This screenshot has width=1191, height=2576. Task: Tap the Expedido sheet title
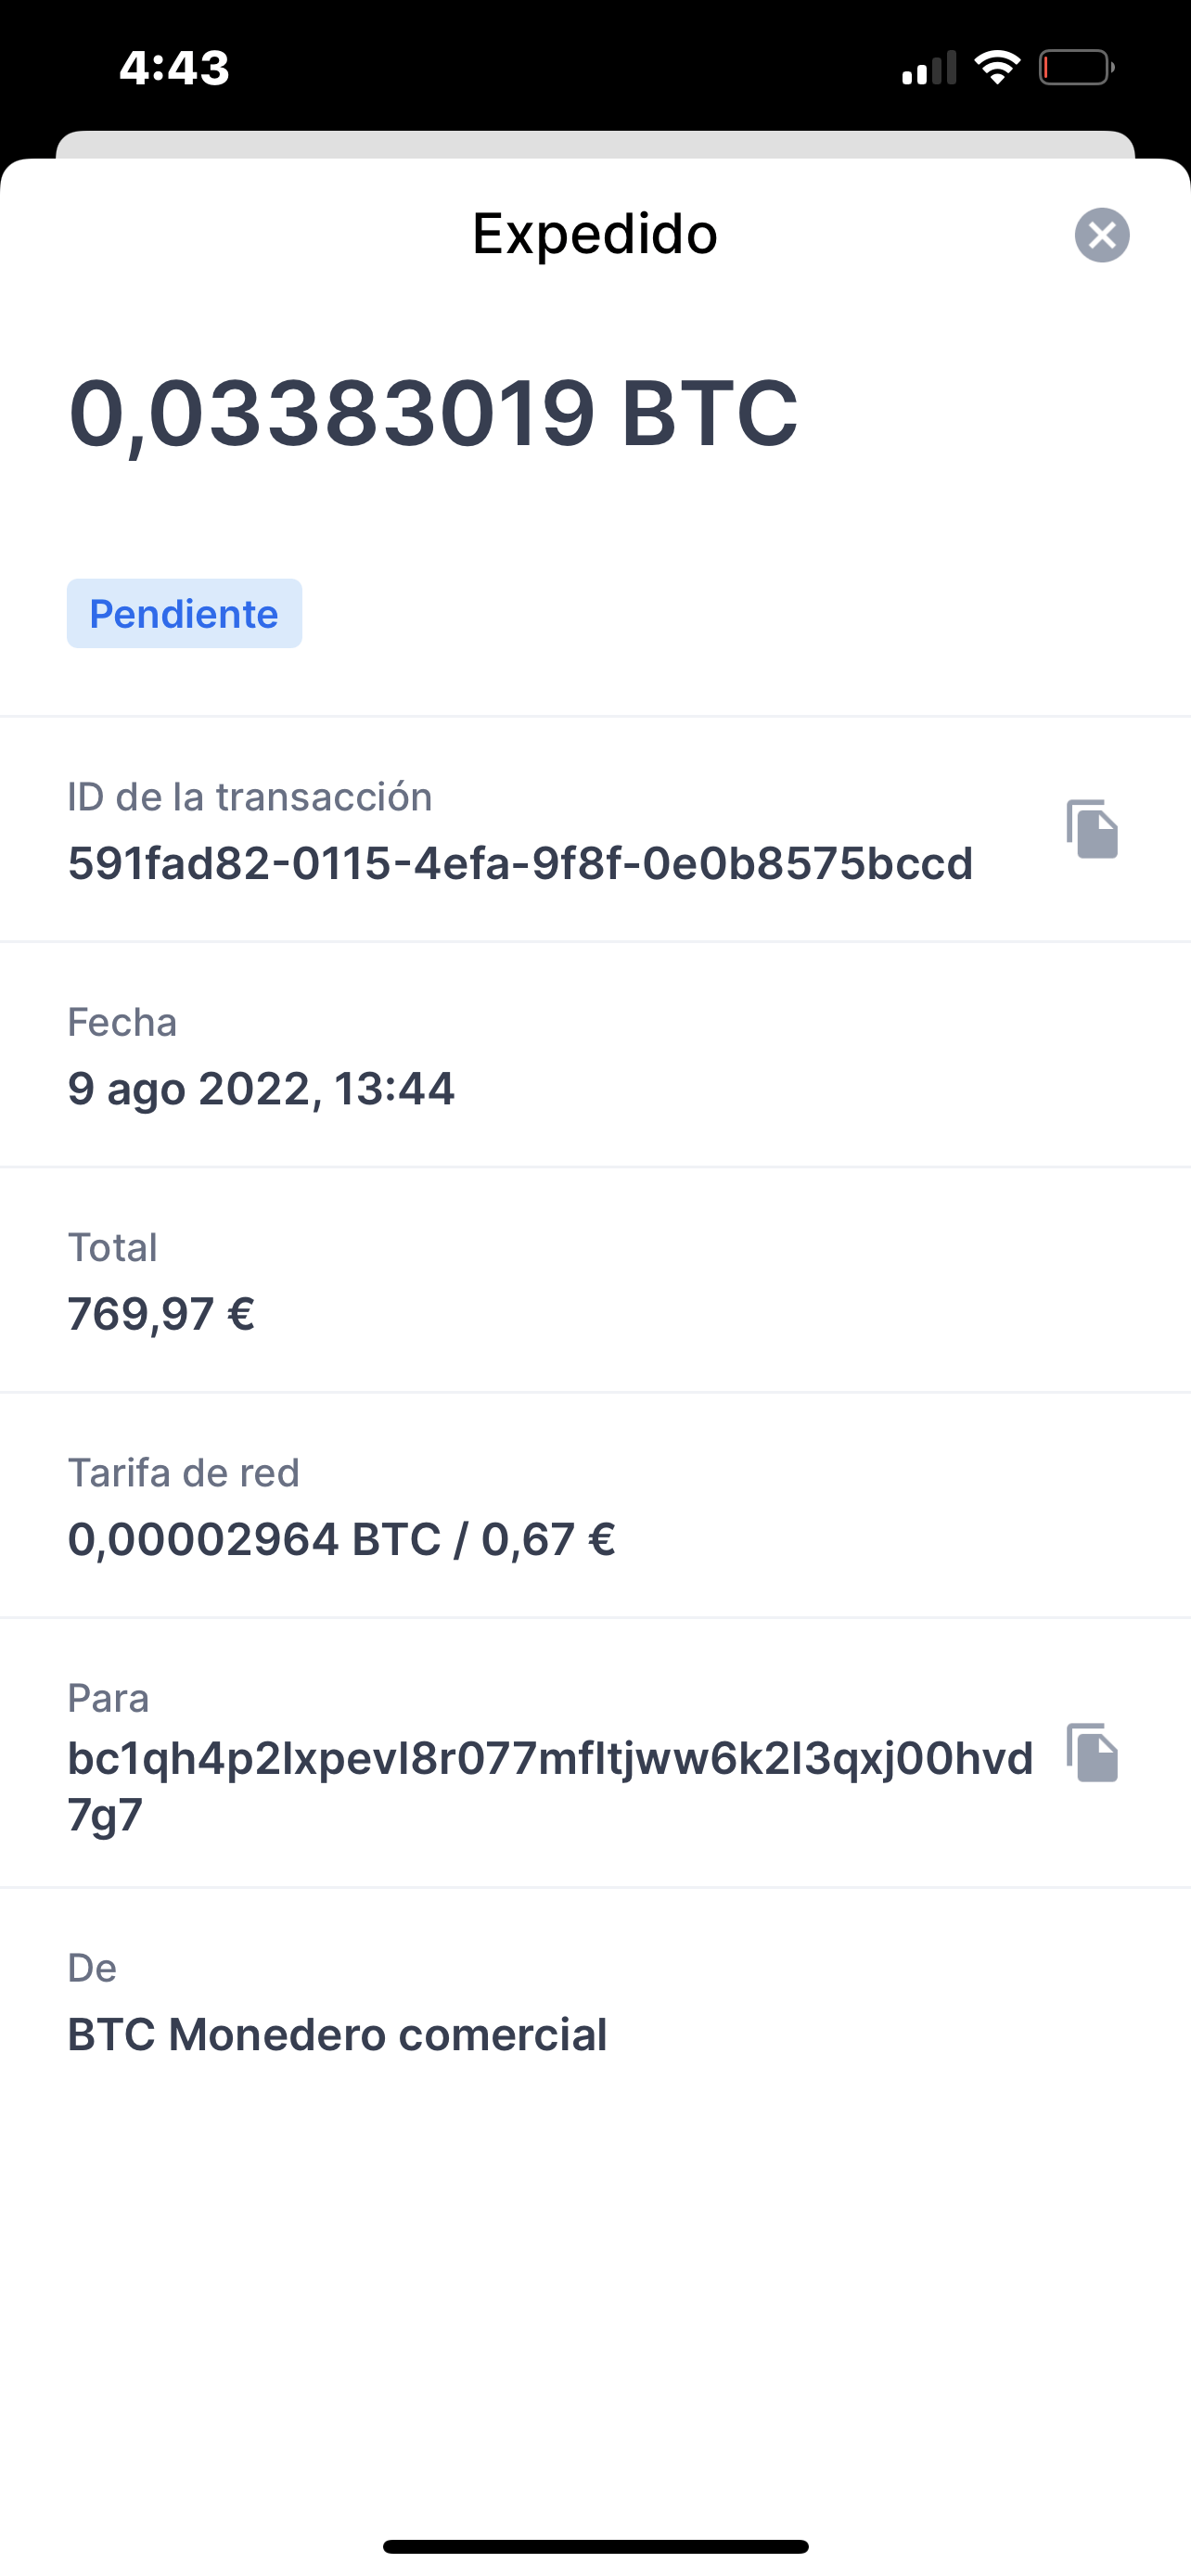595,234
